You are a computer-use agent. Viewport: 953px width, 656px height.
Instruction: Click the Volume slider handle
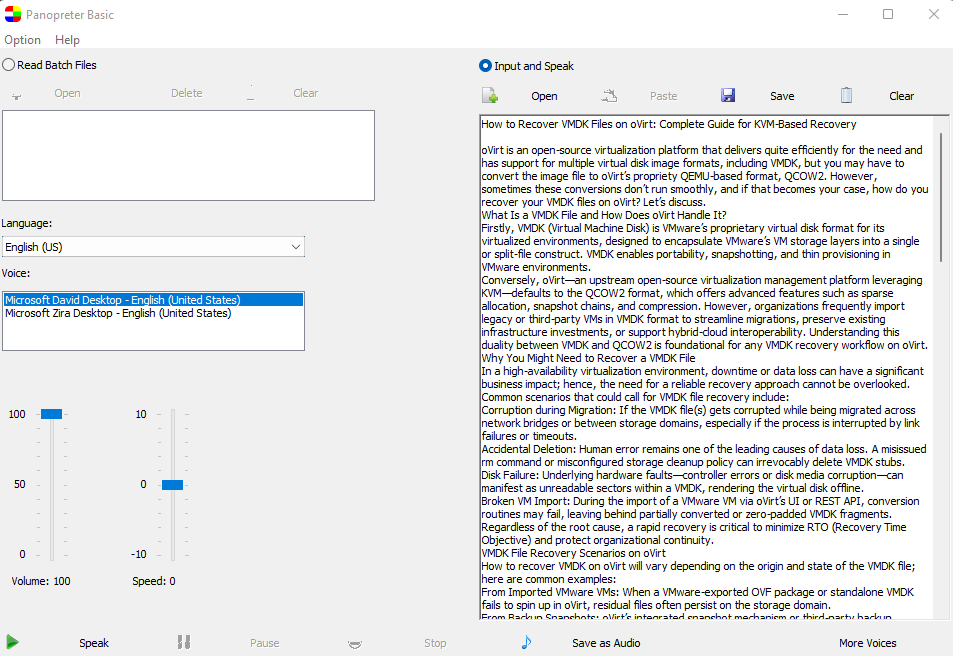(52, 414)
